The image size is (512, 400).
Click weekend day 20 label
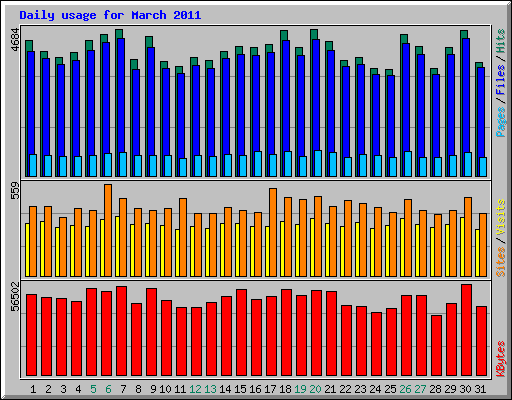tap(315, 389)
